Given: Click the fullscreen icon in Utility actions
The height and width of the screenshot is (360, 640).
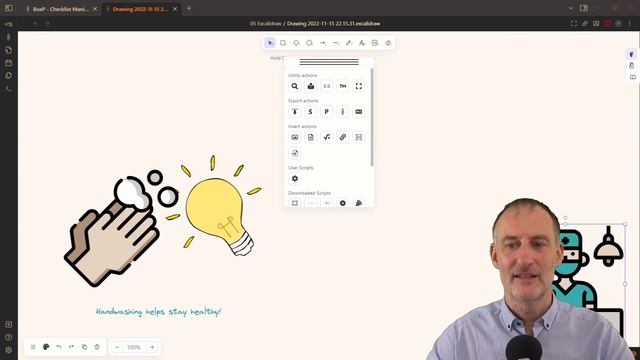Looking at the screenshot, I should [x=358, y=86].
